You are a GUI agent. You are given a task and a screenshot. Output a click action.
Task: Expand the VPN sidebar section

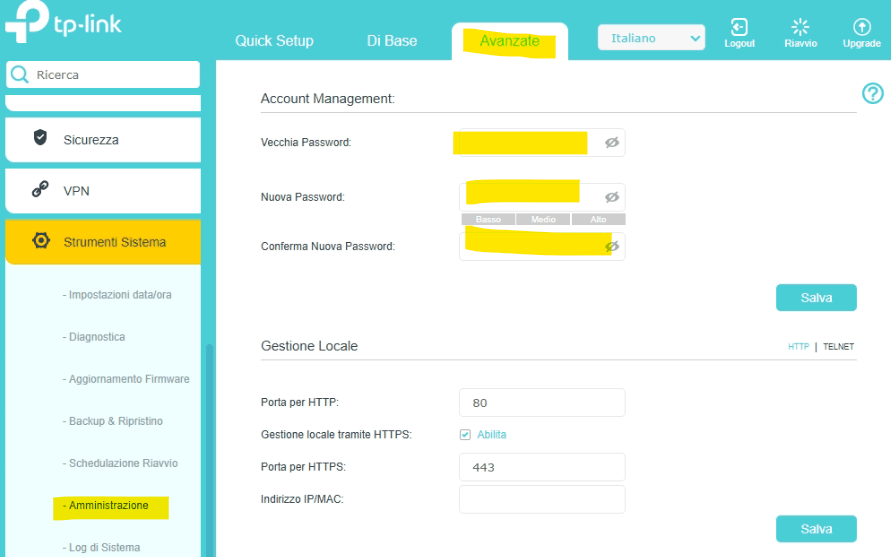103,190
